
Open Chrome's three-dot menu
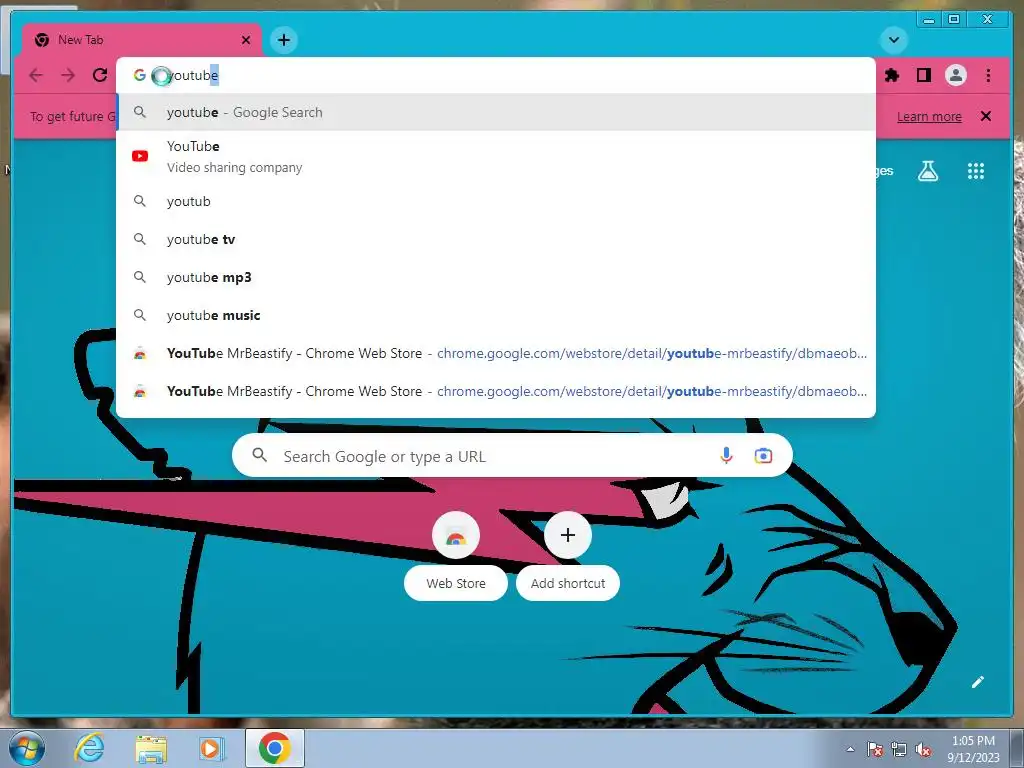(x=988, y=75)
